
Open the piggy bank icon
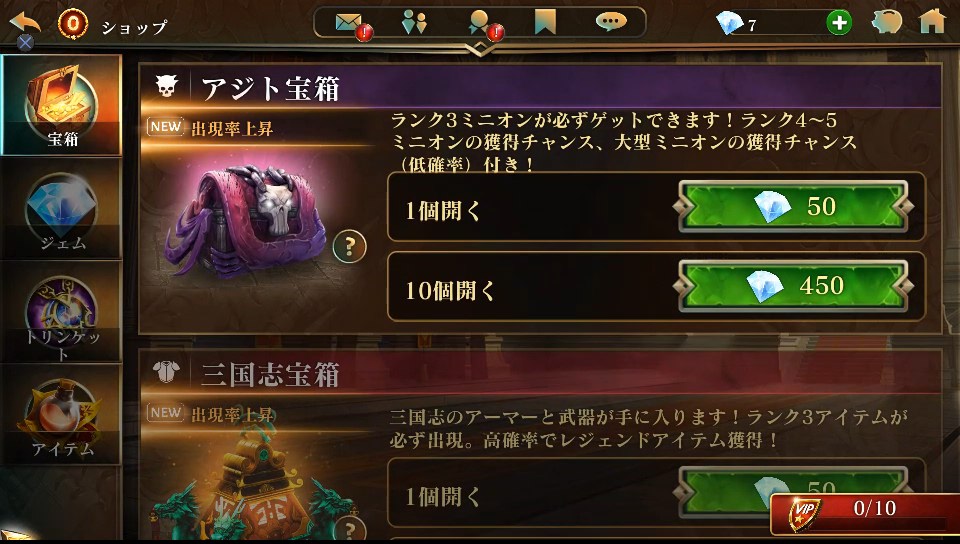887,23
